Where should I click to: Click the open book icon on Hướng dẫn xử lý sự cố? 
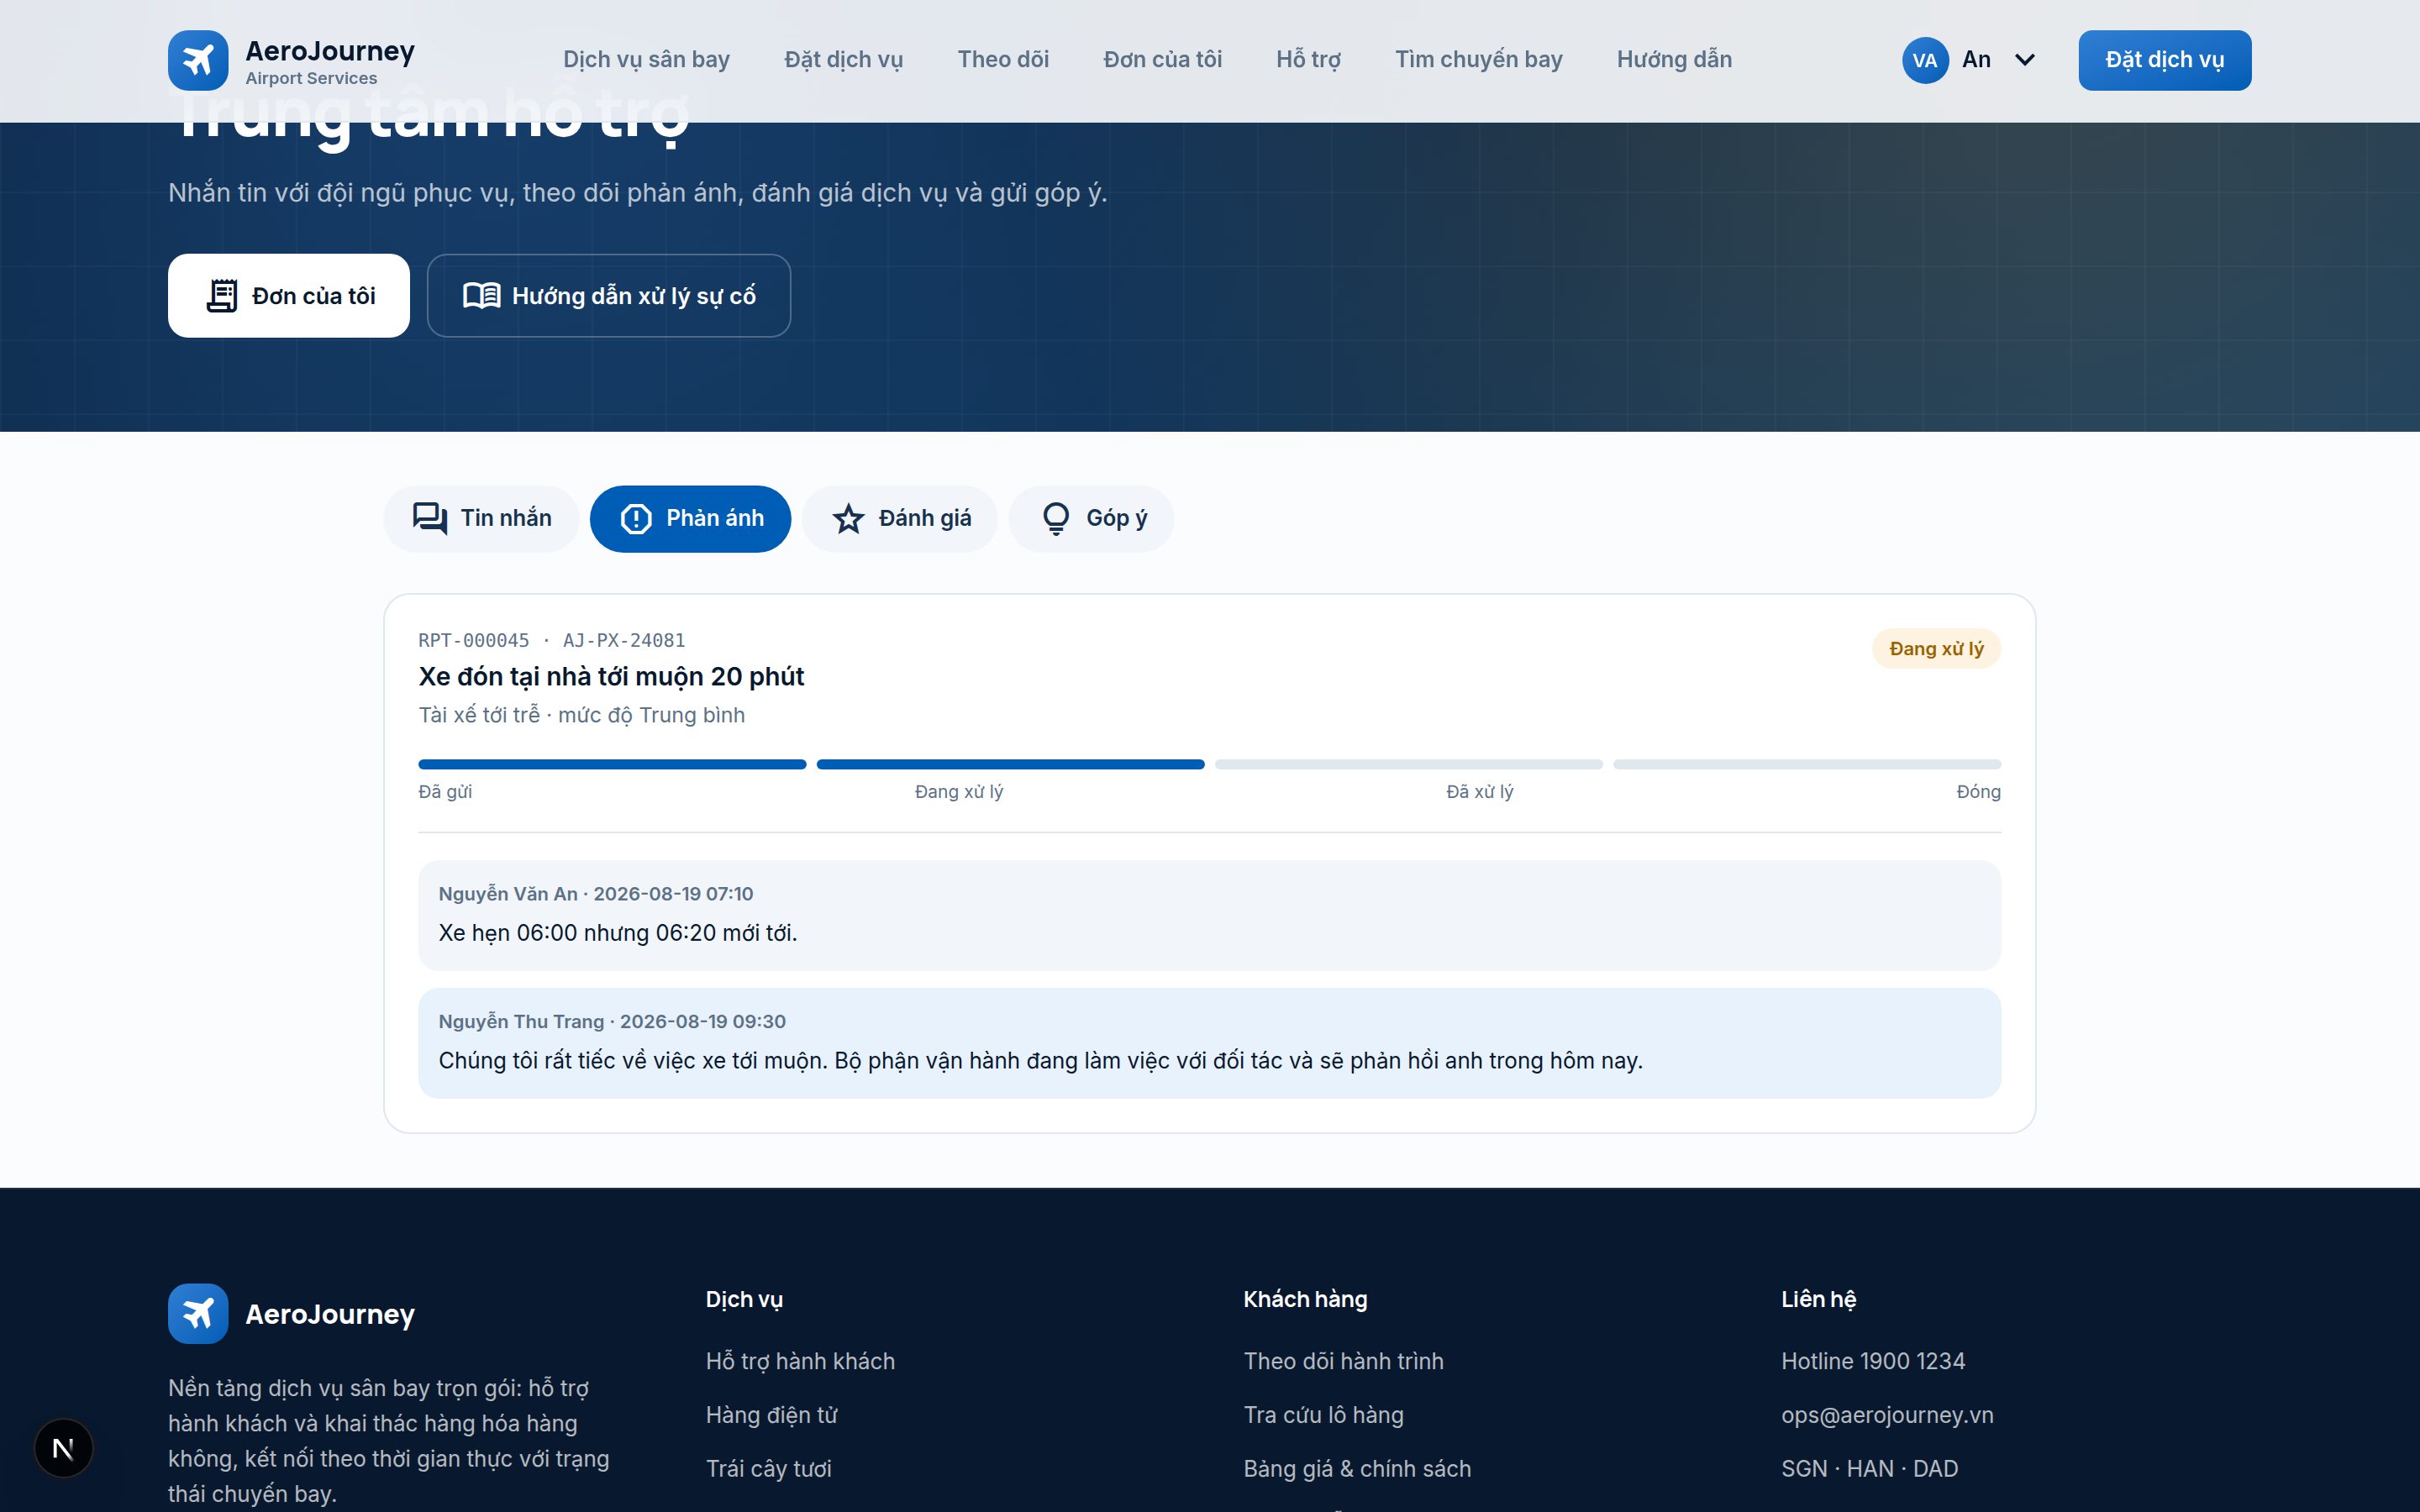tap(481, 296)
